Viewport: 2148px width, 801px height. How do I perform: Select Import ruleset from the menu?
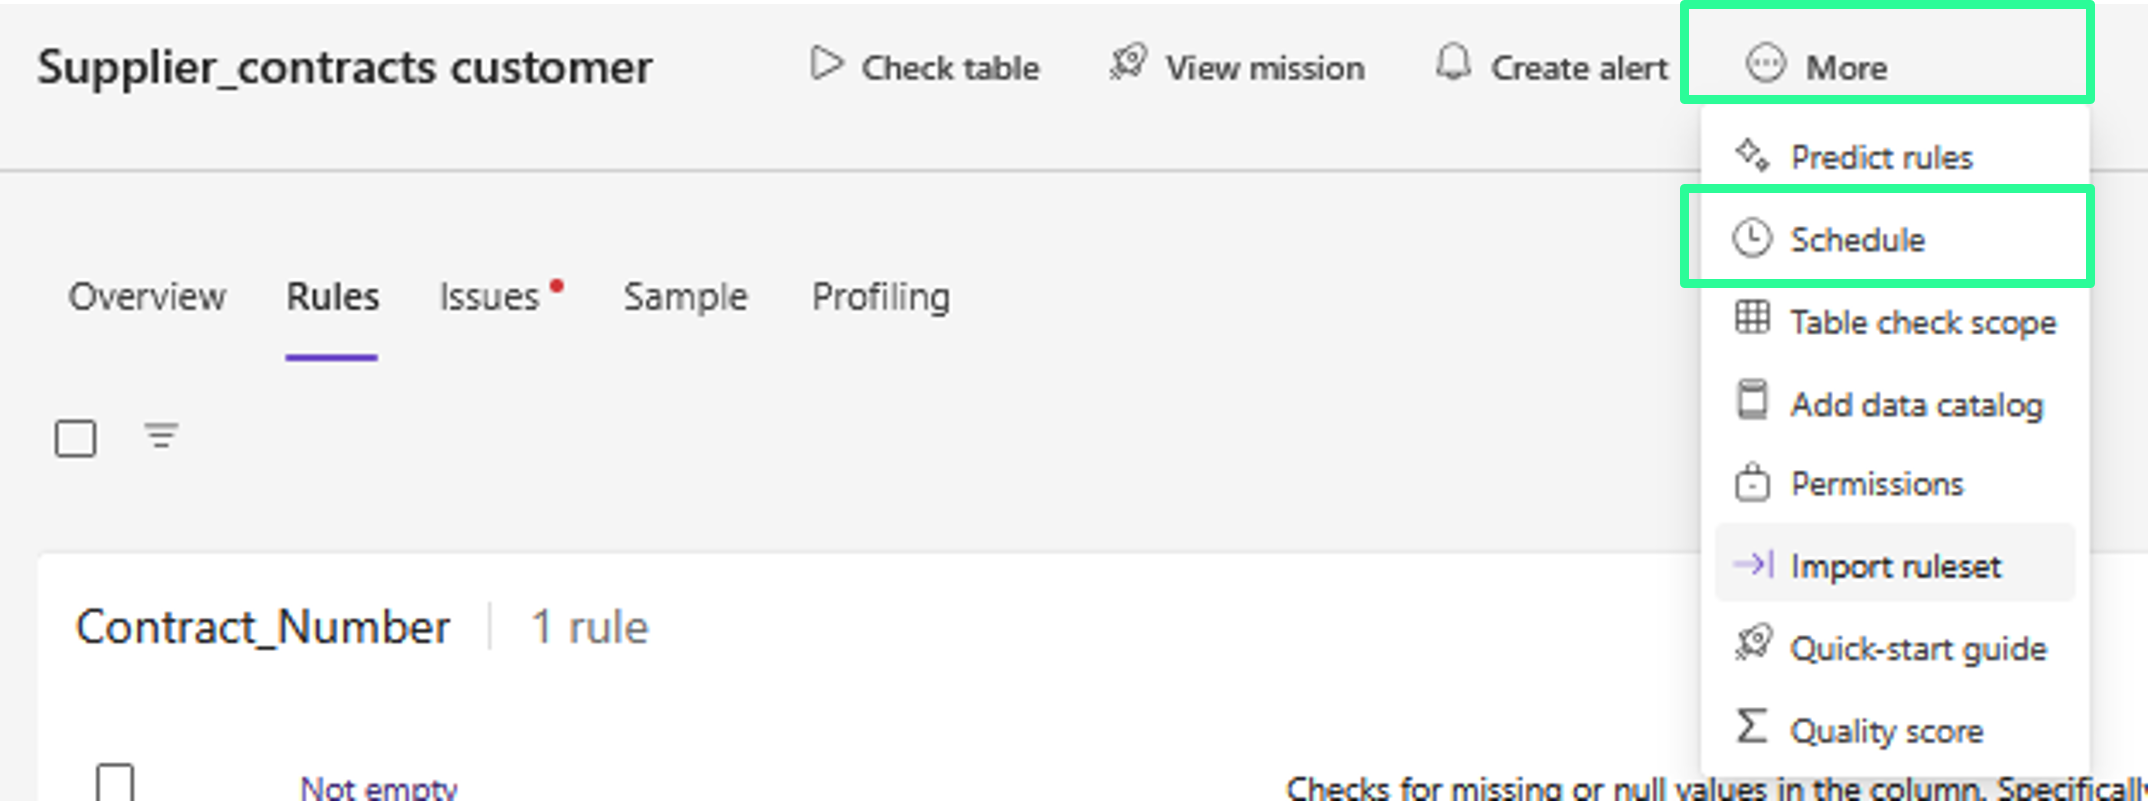click(1895, 566)
